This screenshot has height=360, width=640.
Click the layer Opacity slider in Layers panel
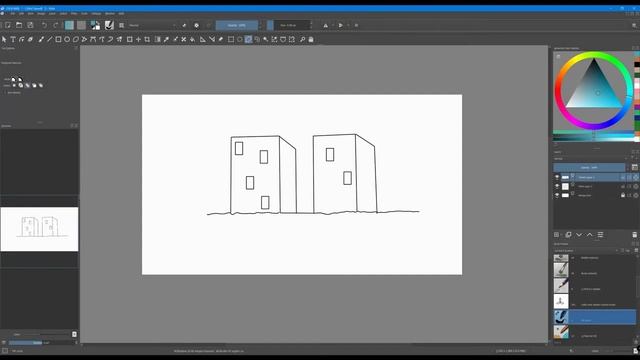tap(589, 167)
